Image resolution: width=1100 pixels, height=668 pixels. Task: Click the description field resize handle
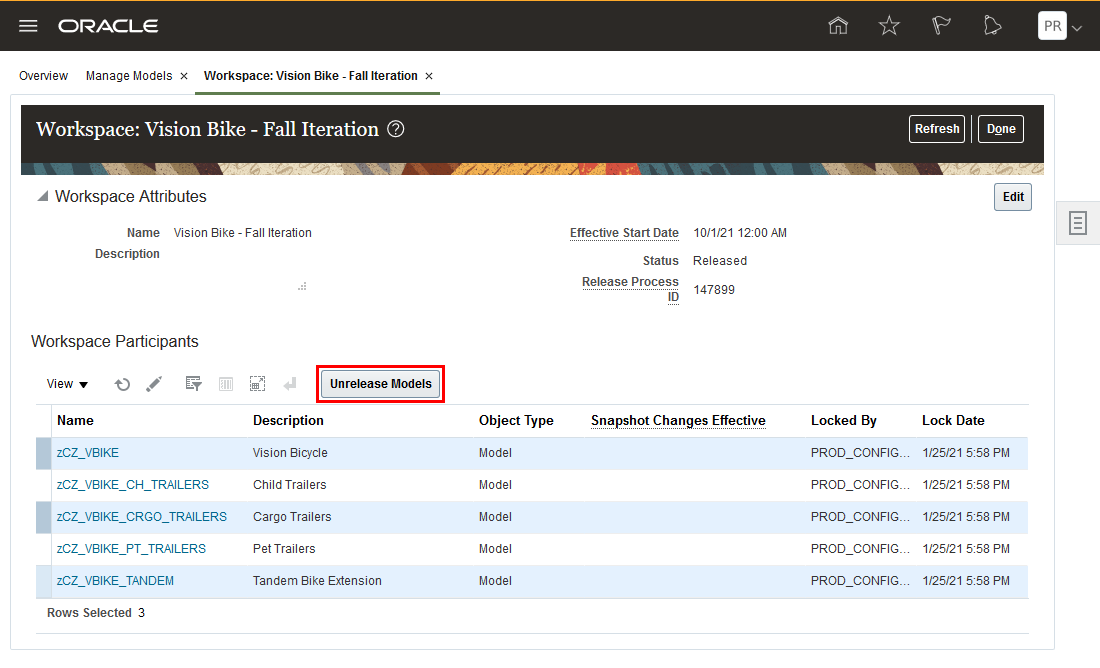302,286
